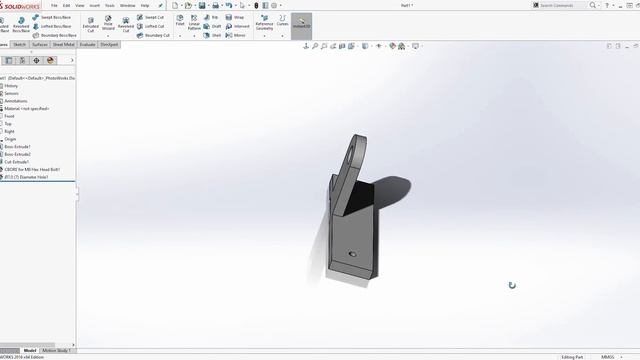Pin the menu bar with pushpin
The image size is (640, 360).
coord(160,6)
